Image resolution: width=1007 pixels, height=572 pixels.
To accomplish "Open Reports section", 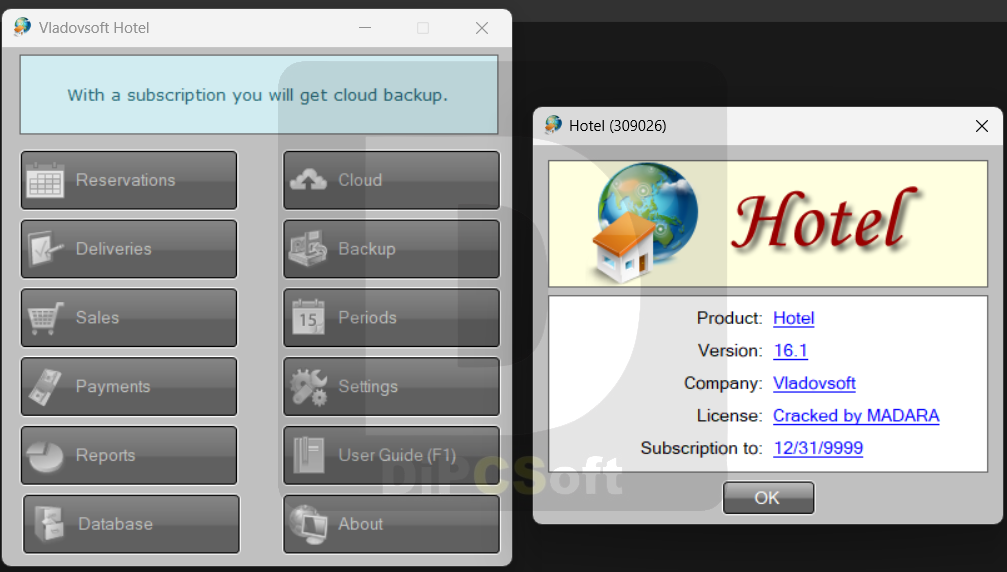I will 129,455.
